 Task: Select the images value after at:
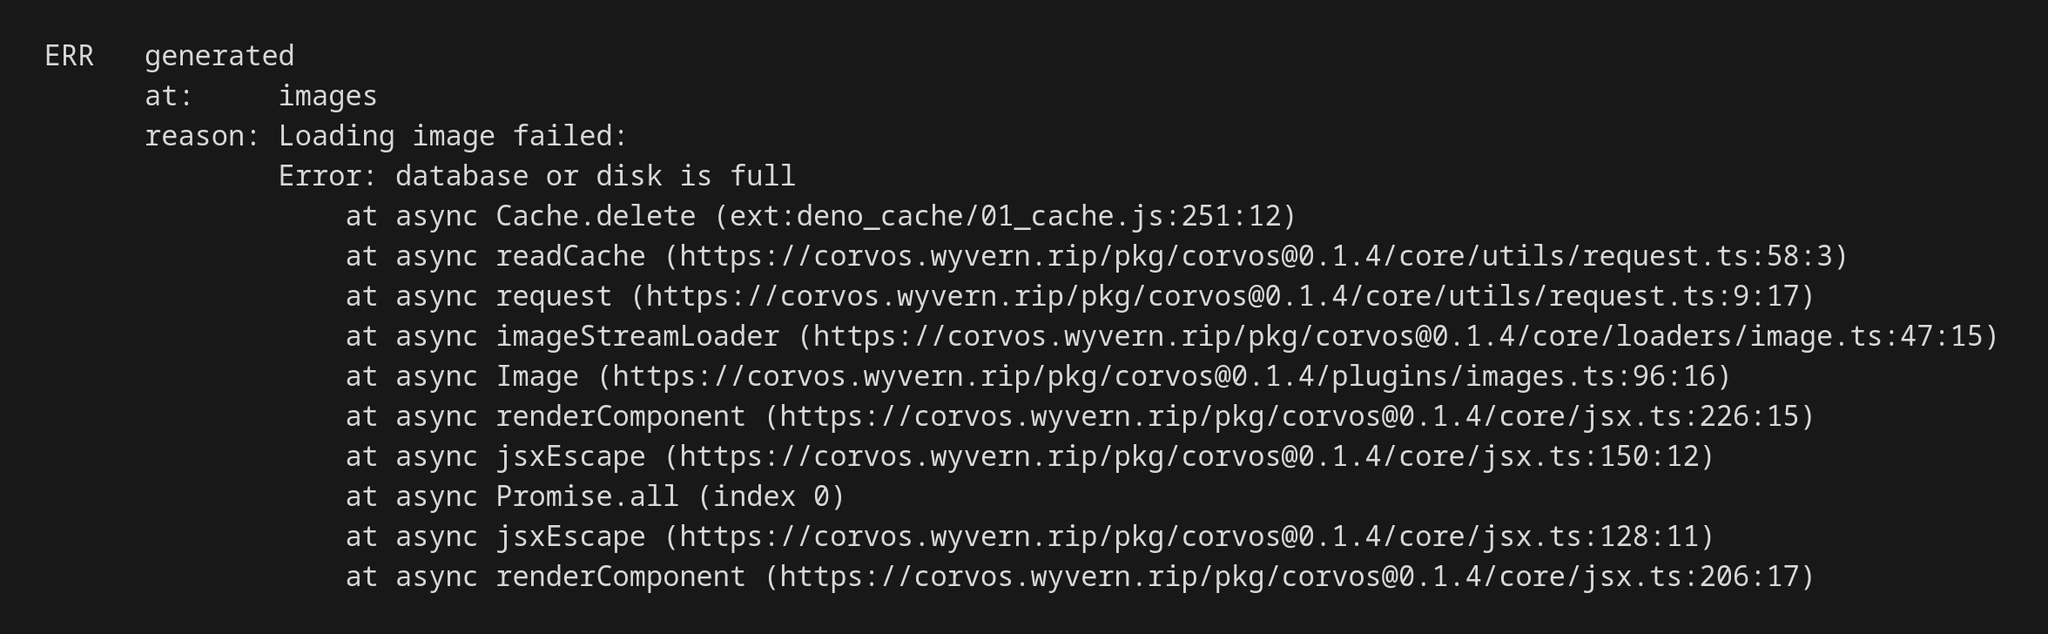point(328,96)
